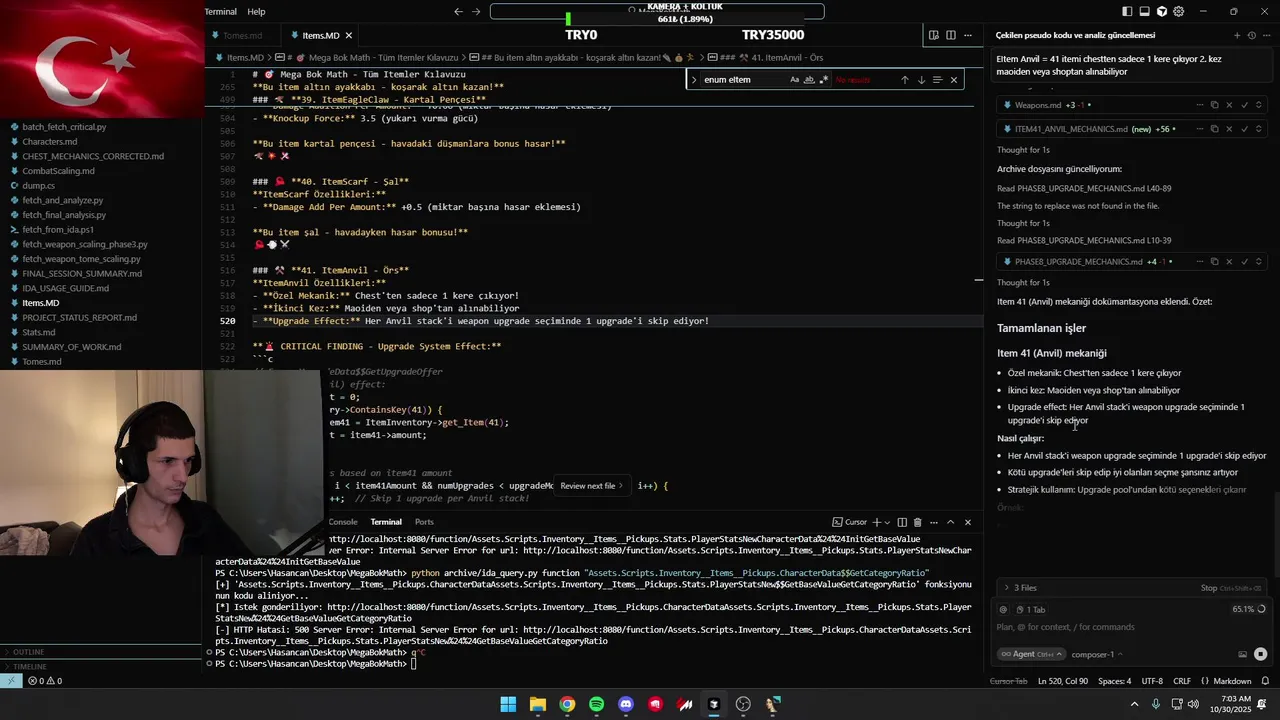Open the Help menu
This screenshot has width=1280, height=720.
pyautogui.click(x=256, y=11)
